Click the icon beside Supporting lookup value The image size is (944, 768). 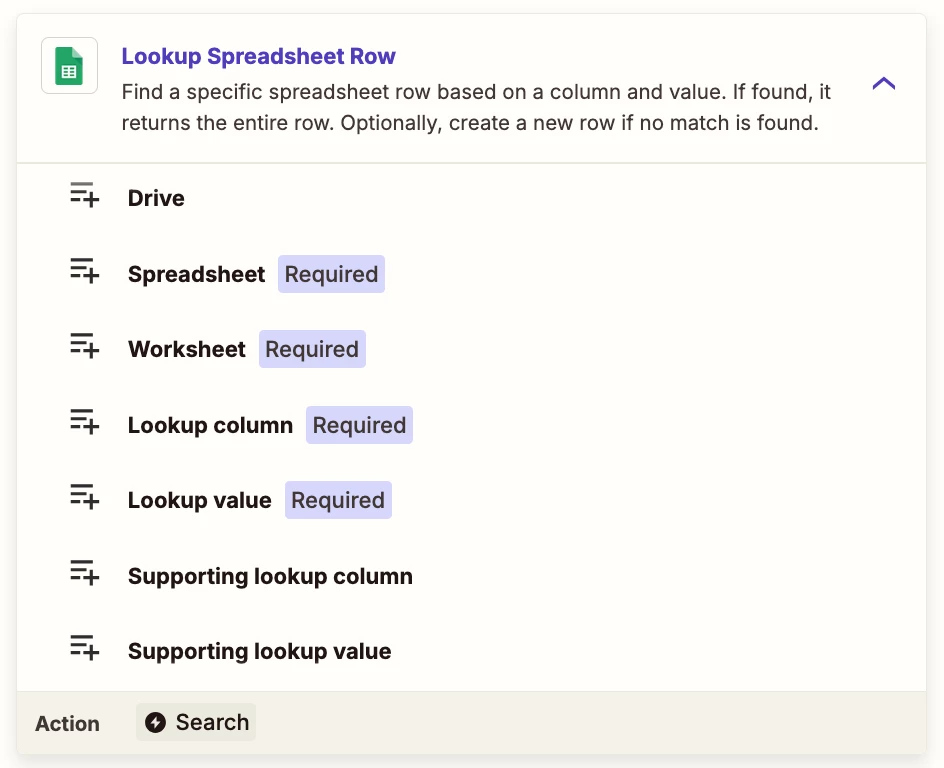(84, 648)
